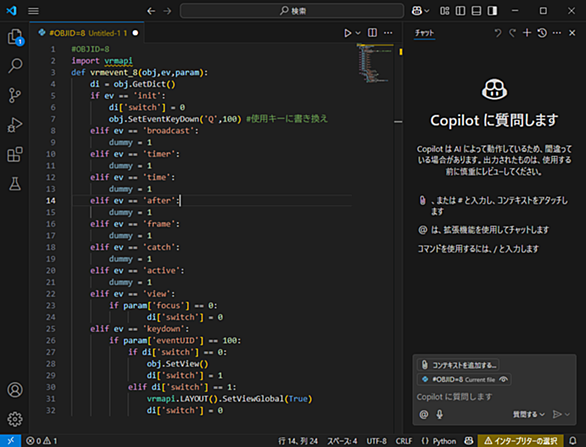This screenshot has width=586, height=447.
Task: Open the Extensions view
Action: (15, 154)
